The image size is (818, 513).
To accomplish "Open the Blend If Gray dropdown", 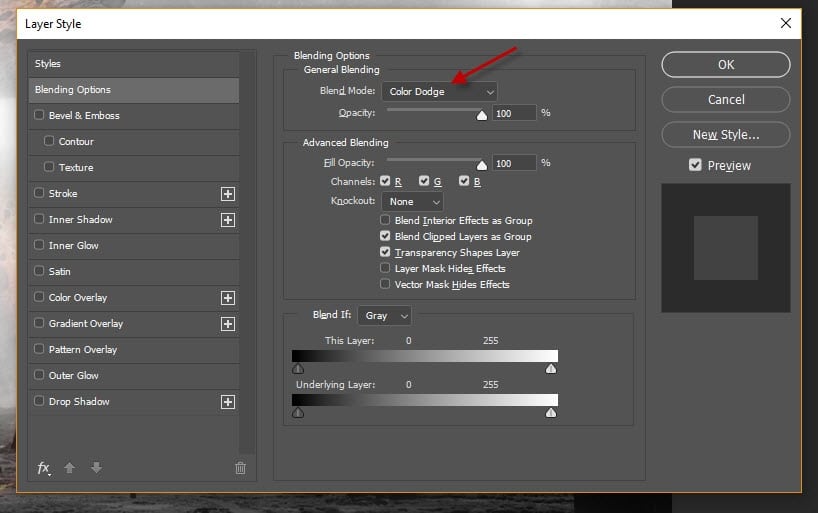I will pyautogui.click(x=385, y=316).
